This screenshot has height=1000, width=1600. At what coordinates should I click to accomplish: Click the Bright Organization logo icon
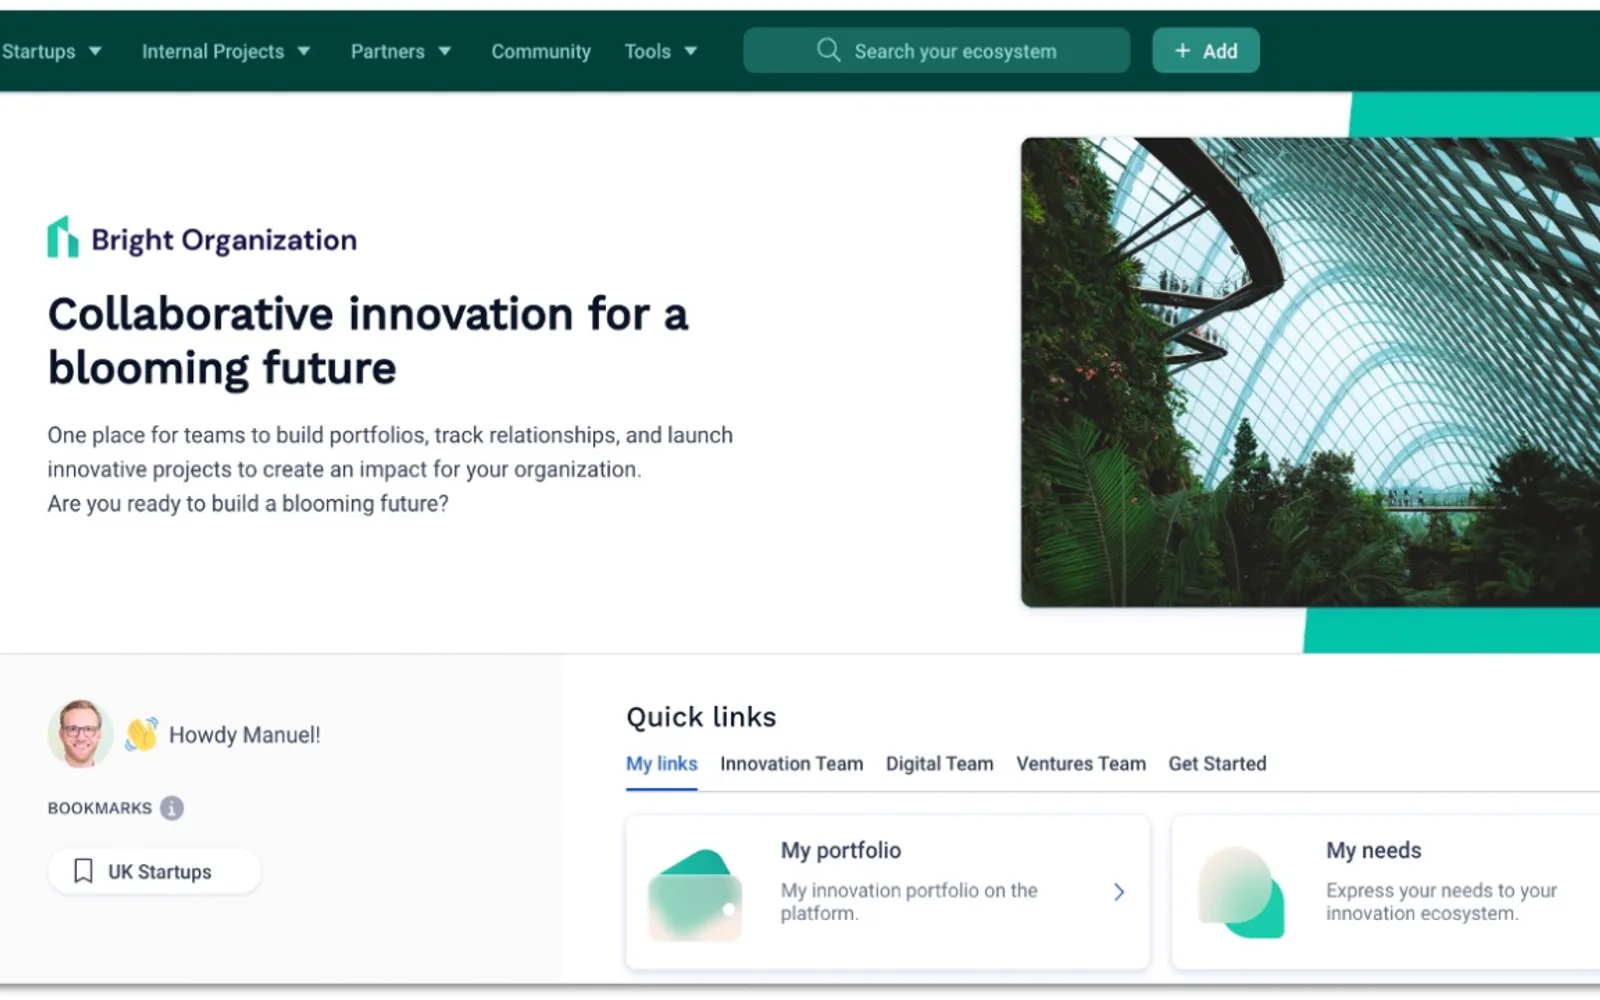click(x=62, y=238)
